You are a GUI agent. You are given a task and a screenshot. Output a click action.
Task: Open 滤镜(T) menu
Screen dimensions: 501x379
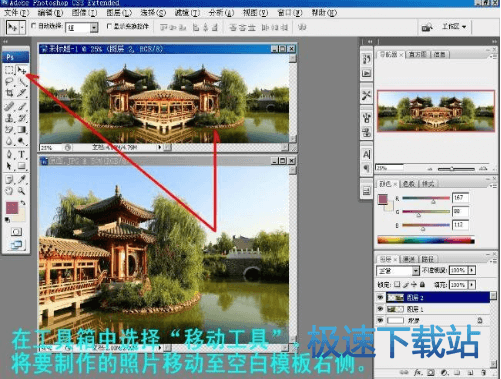click(x=187, y=13)
